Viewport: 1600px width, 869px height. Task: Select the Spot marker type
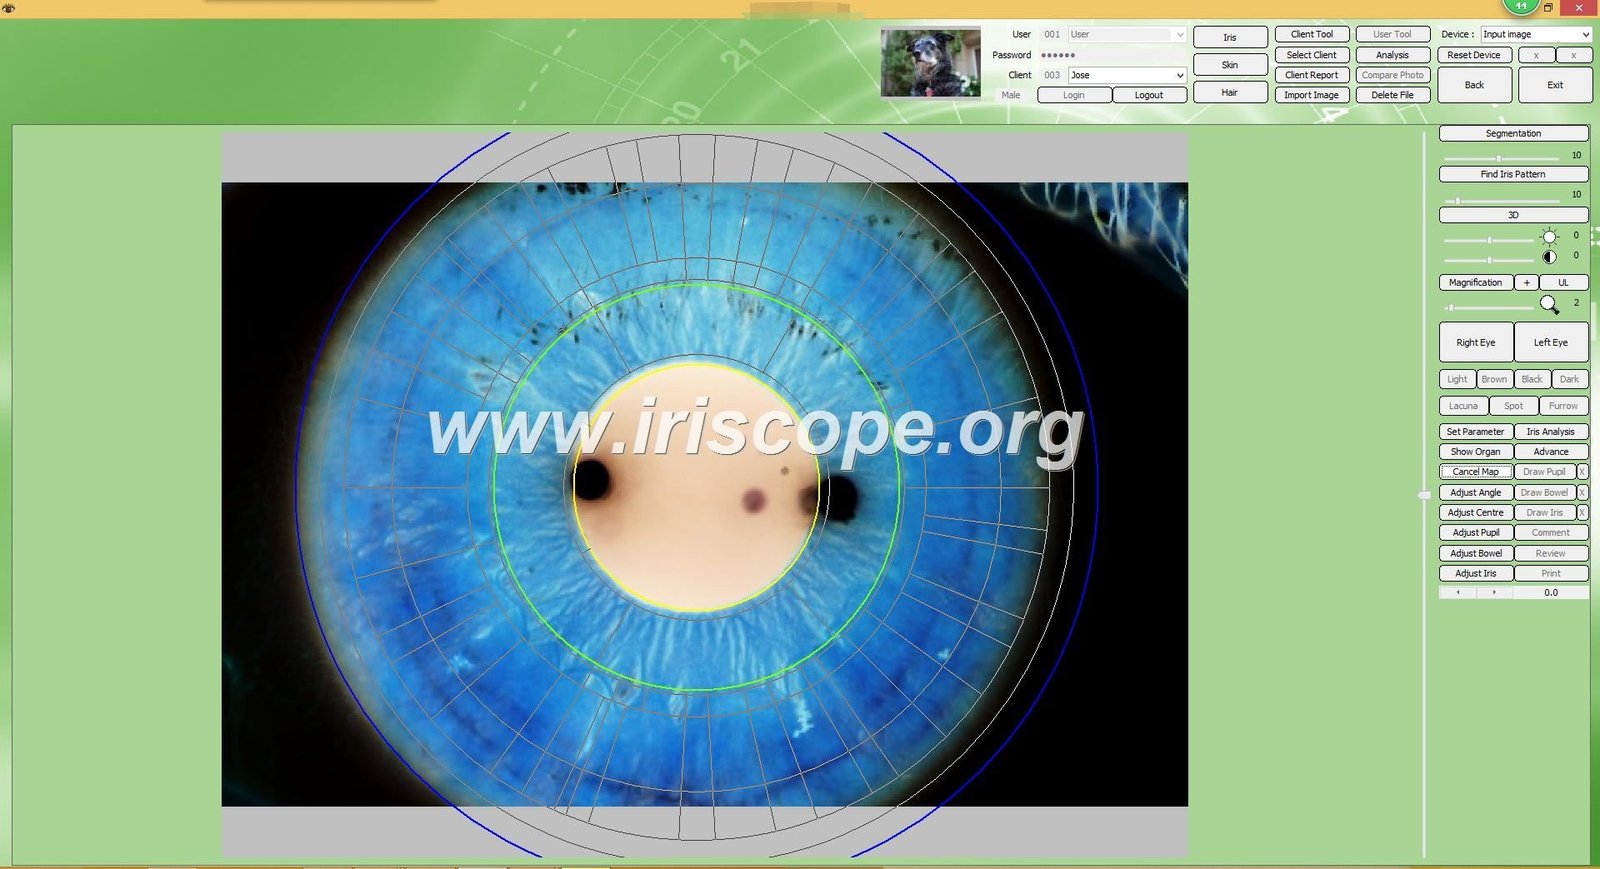[1514, 406]
